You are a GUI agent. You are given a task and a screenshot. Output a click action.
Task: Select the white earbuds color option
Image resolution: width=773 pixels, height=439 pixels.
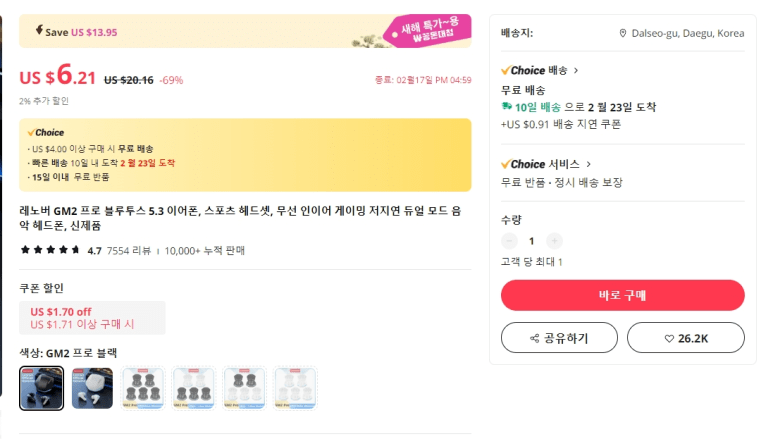coord(92,388)
